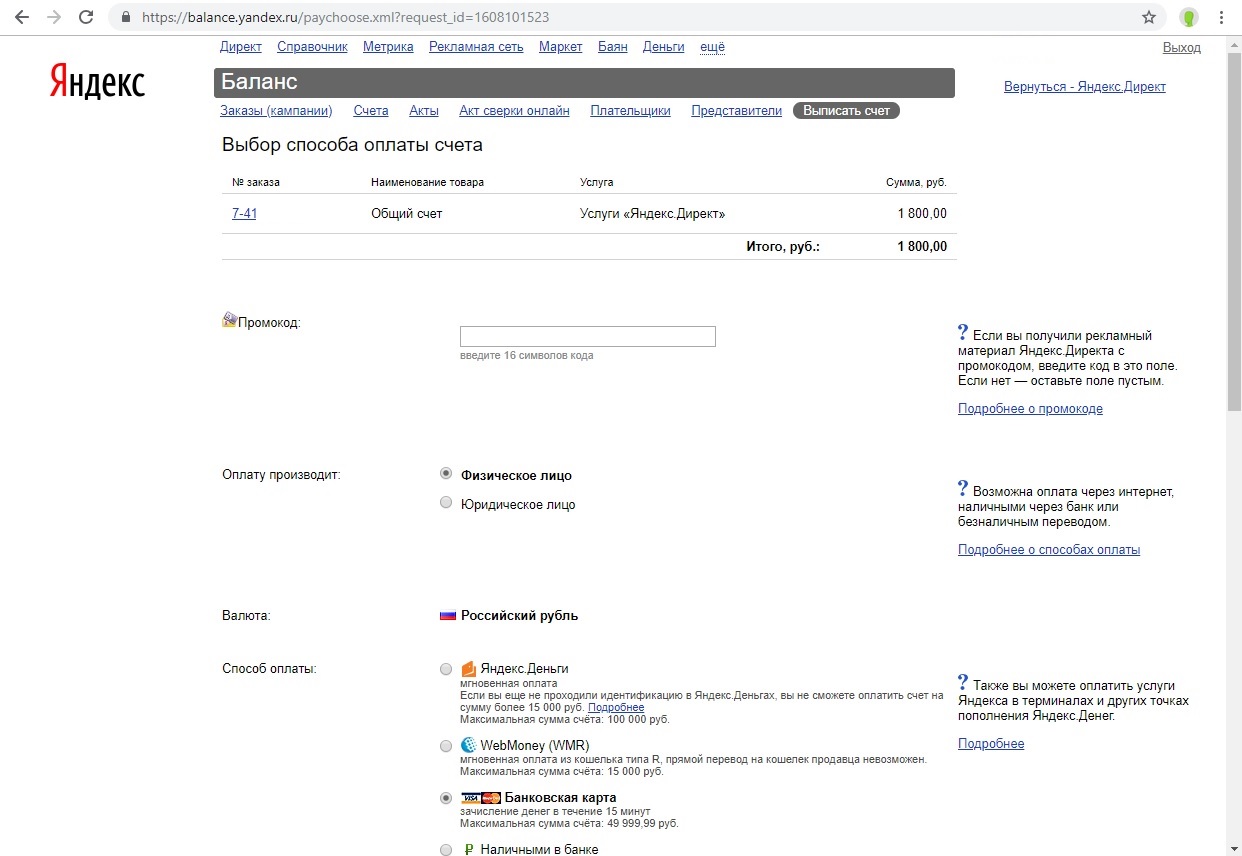
Task: Choose WebMoney (WMR) payment option
Action: coord(446,745)
